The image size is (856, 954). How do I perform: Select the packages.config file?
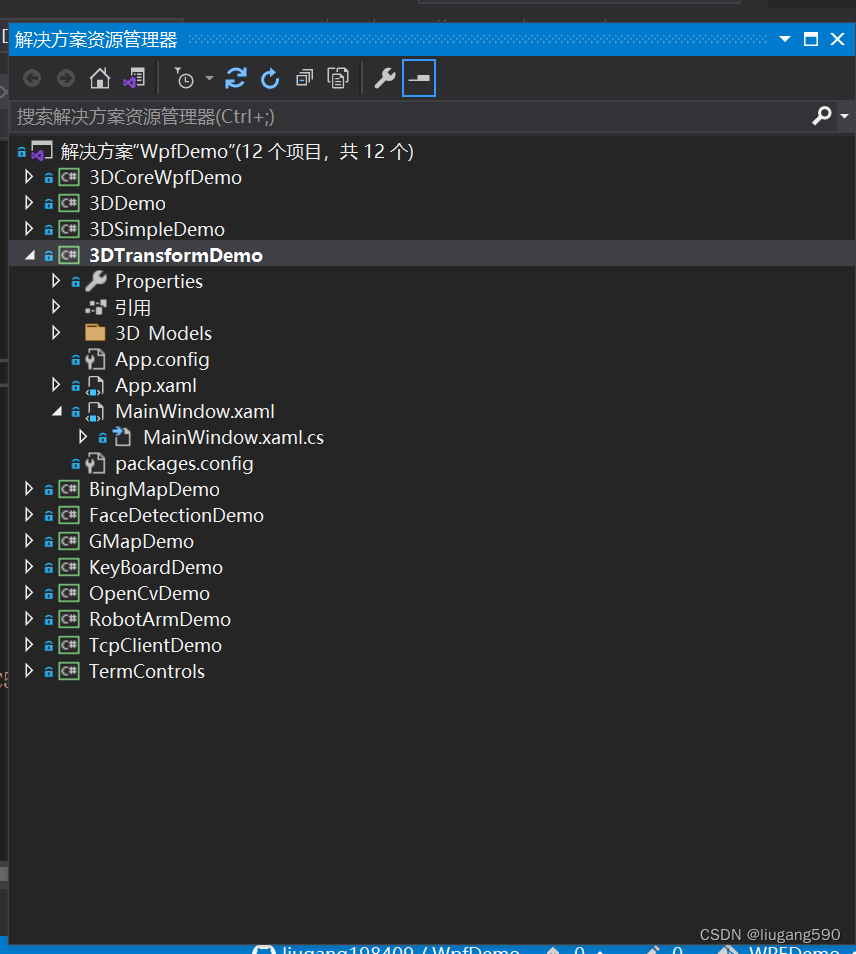coord(183,463)
